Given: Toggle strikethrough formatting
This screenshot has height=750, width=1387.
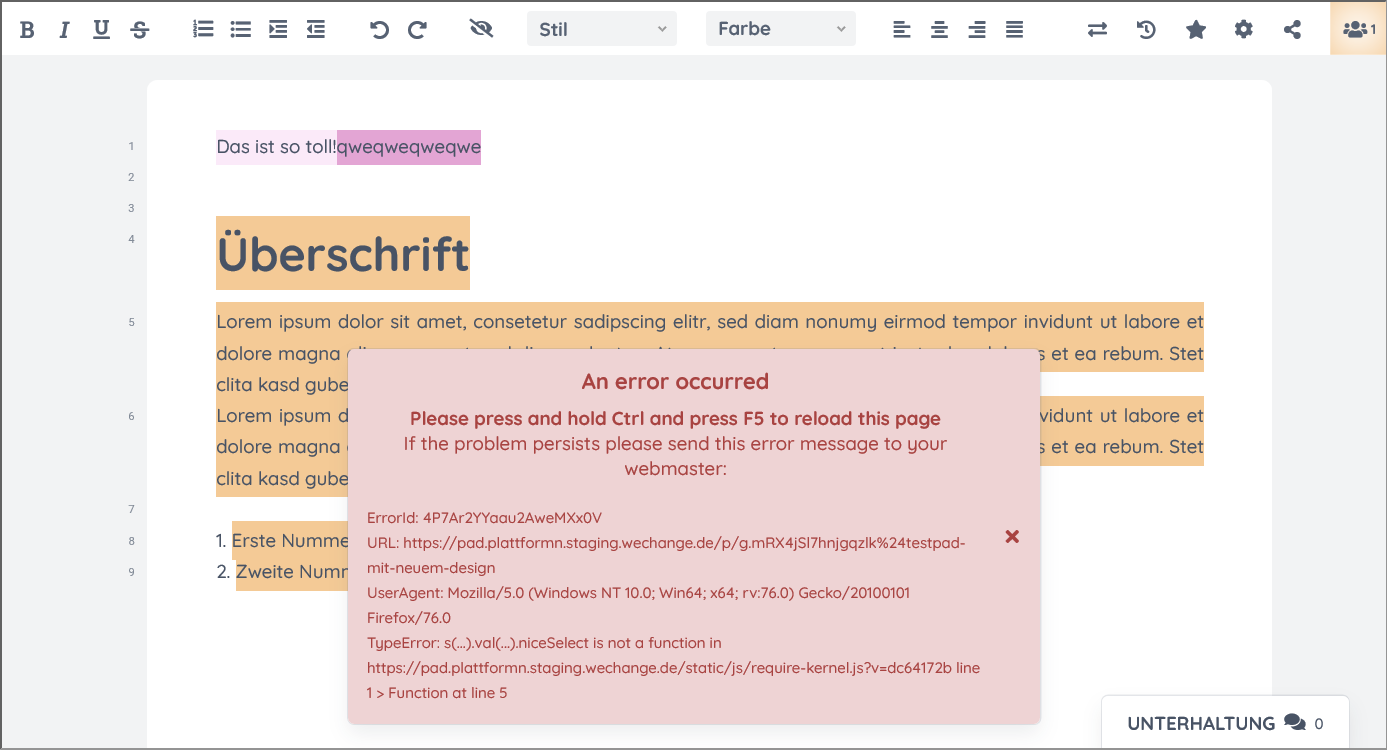Looking at the screenshot, I should [140, 30].
